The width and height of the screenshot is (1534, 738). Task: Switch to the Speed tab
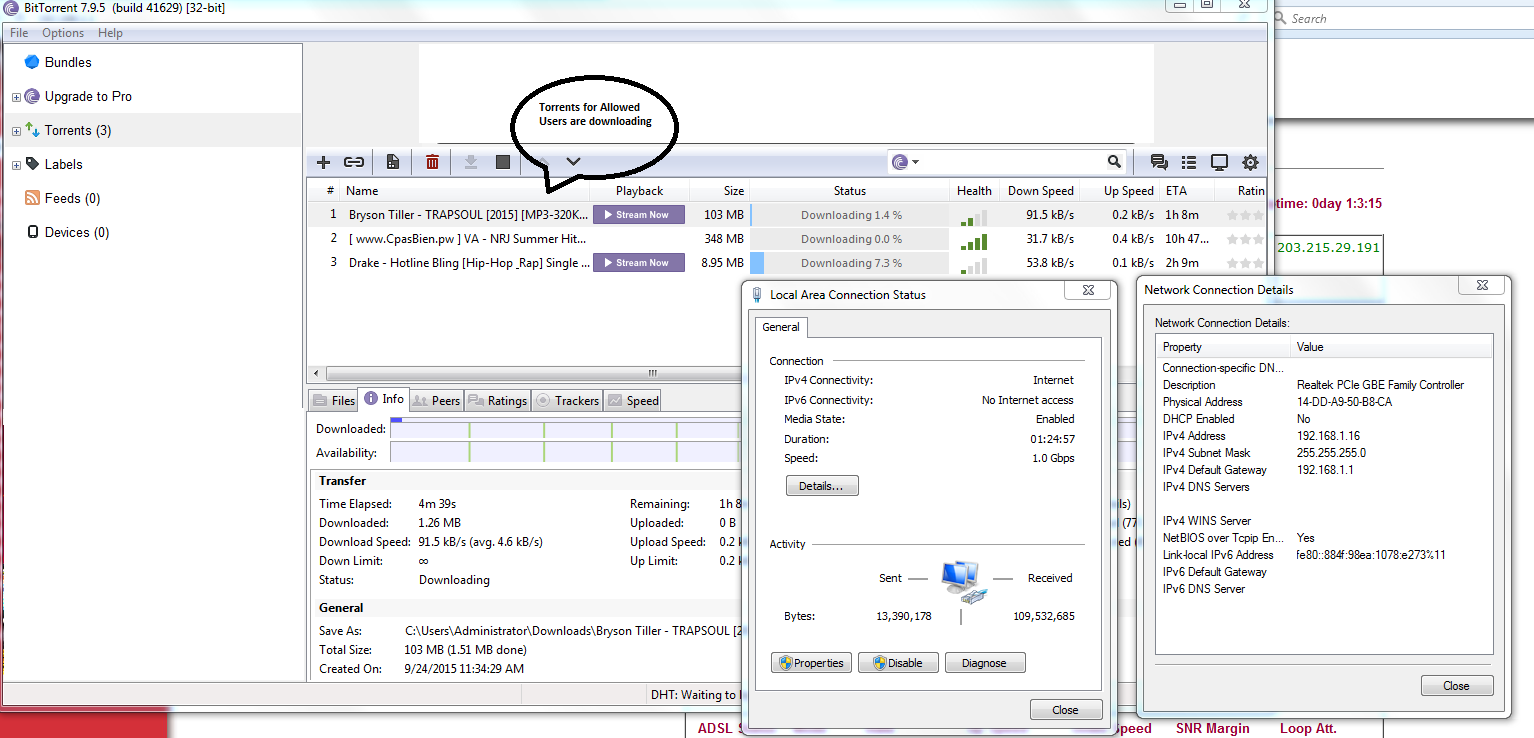[633, 400]
